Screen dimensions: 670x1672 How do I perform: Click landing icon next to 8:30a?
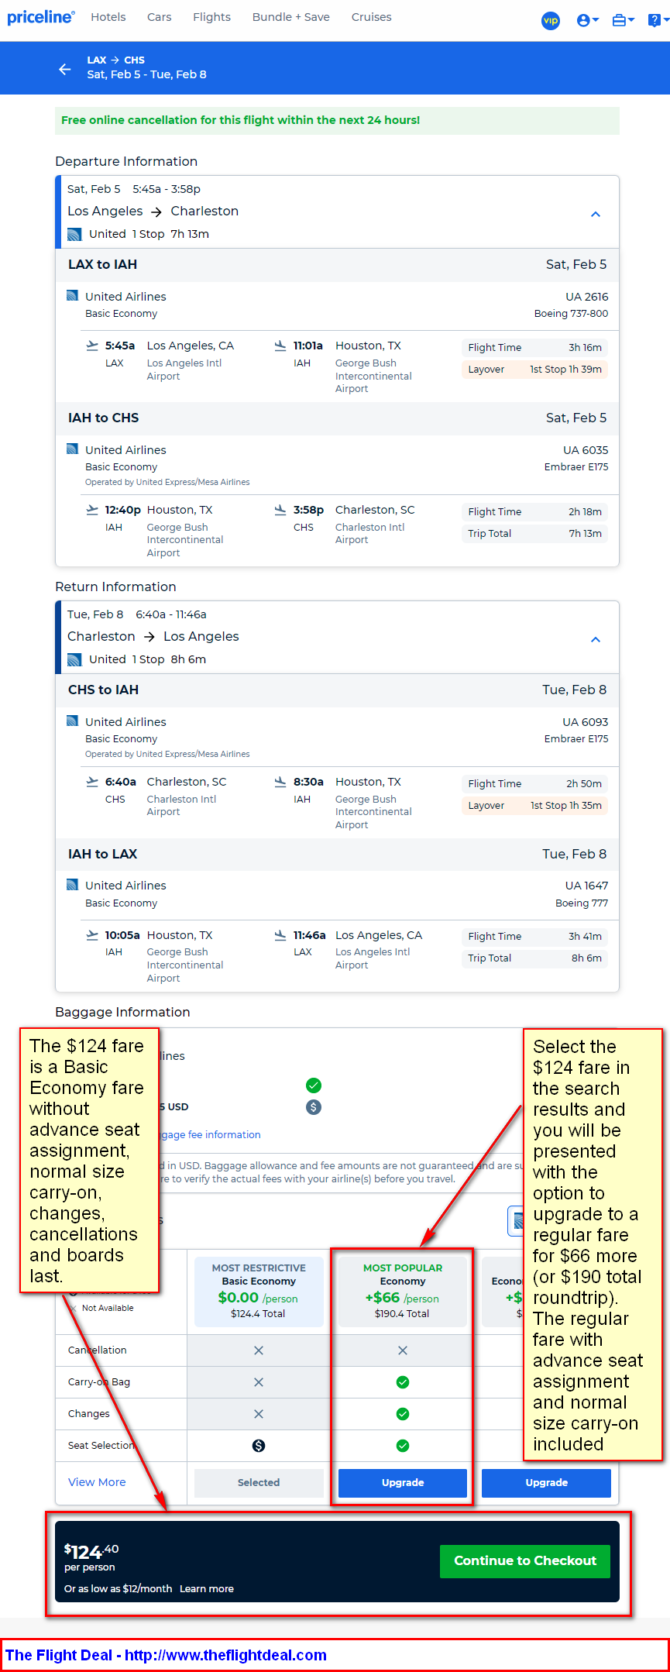pos(280,781)
